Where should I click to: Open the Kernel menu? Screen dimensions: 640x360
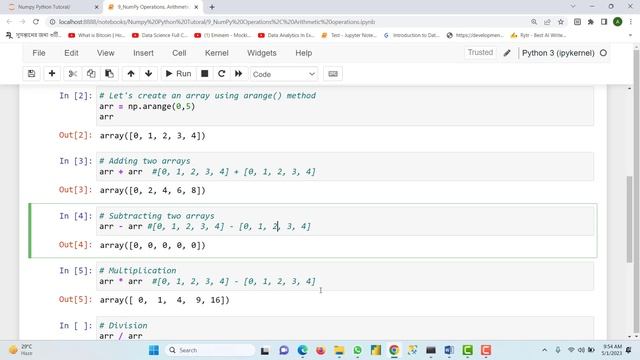coord(216,53)
